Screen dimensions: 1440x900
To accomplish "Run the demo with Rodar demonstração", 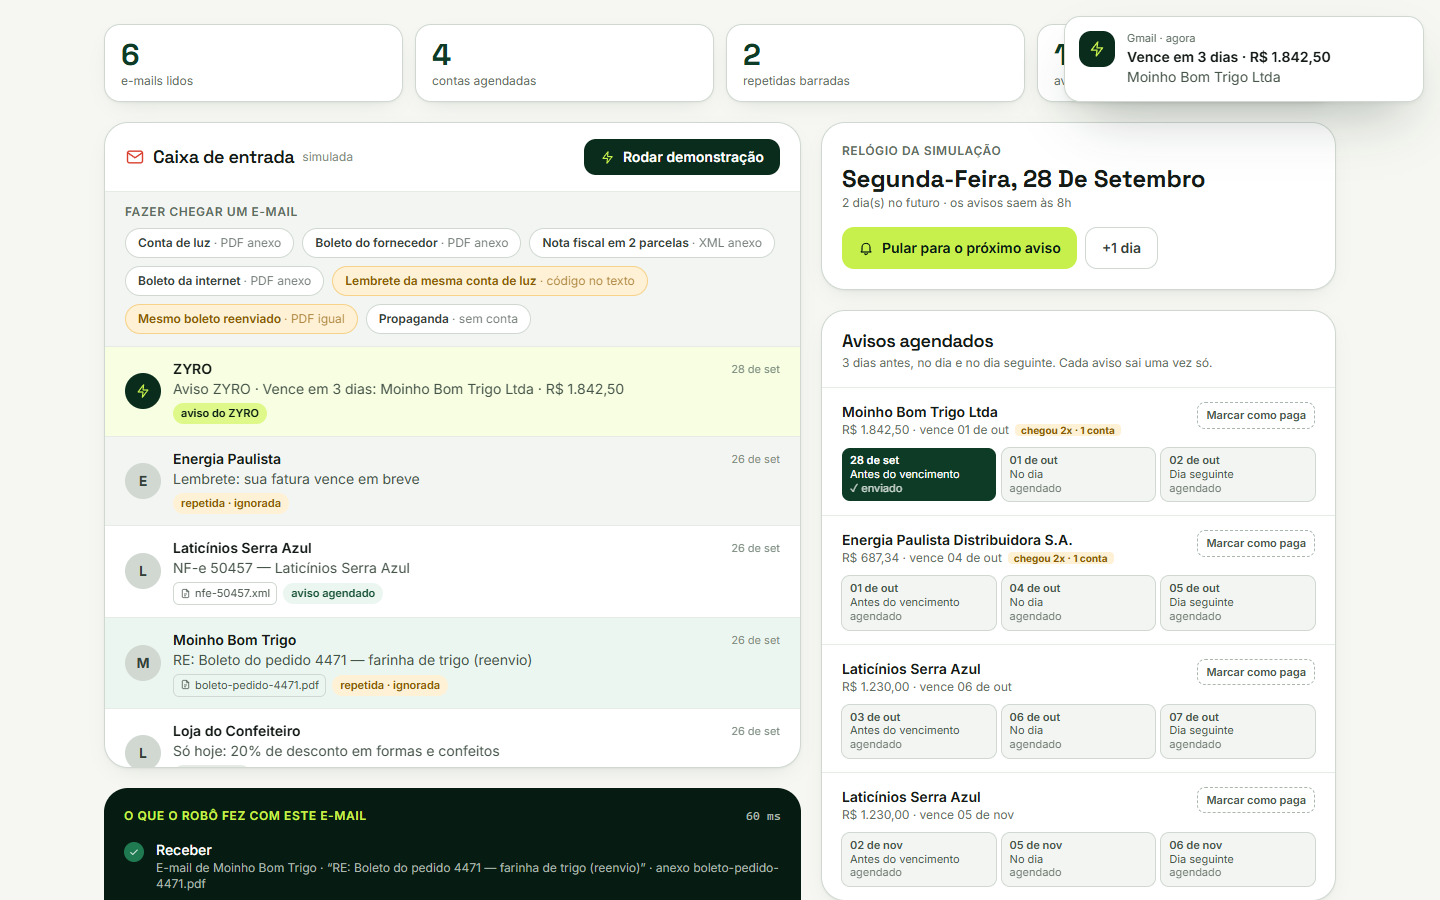I will [x=682, y=157].
